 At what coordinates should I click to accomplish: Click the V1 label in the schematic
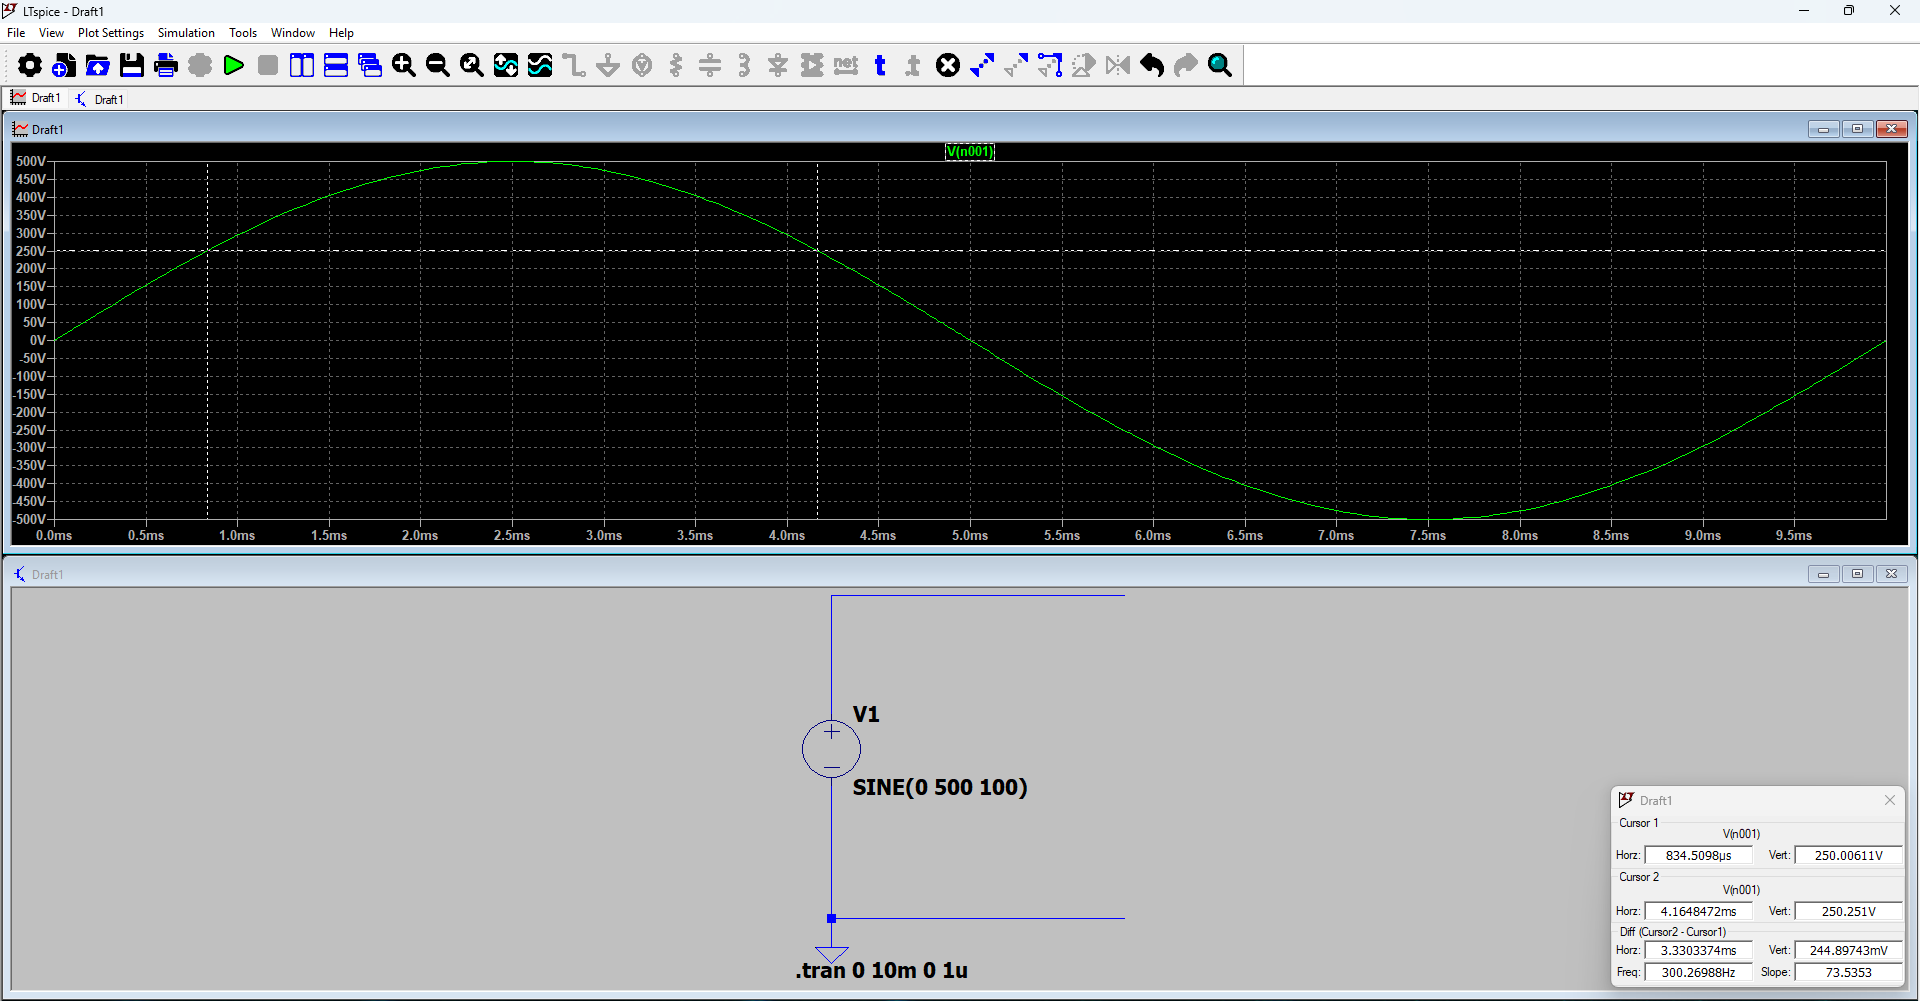(866, 715)
